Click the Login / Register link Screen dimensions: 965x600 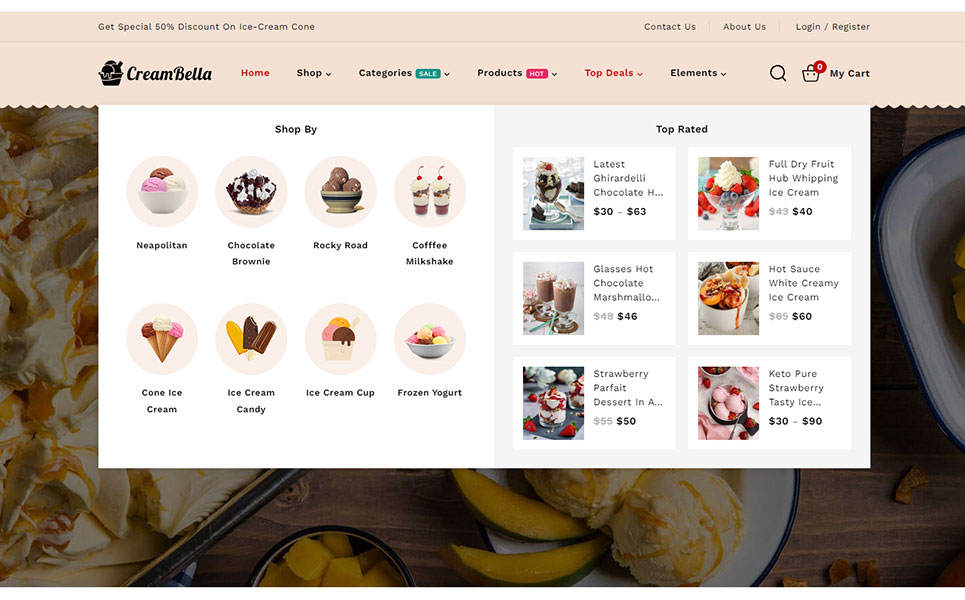(x=832, y=26)
